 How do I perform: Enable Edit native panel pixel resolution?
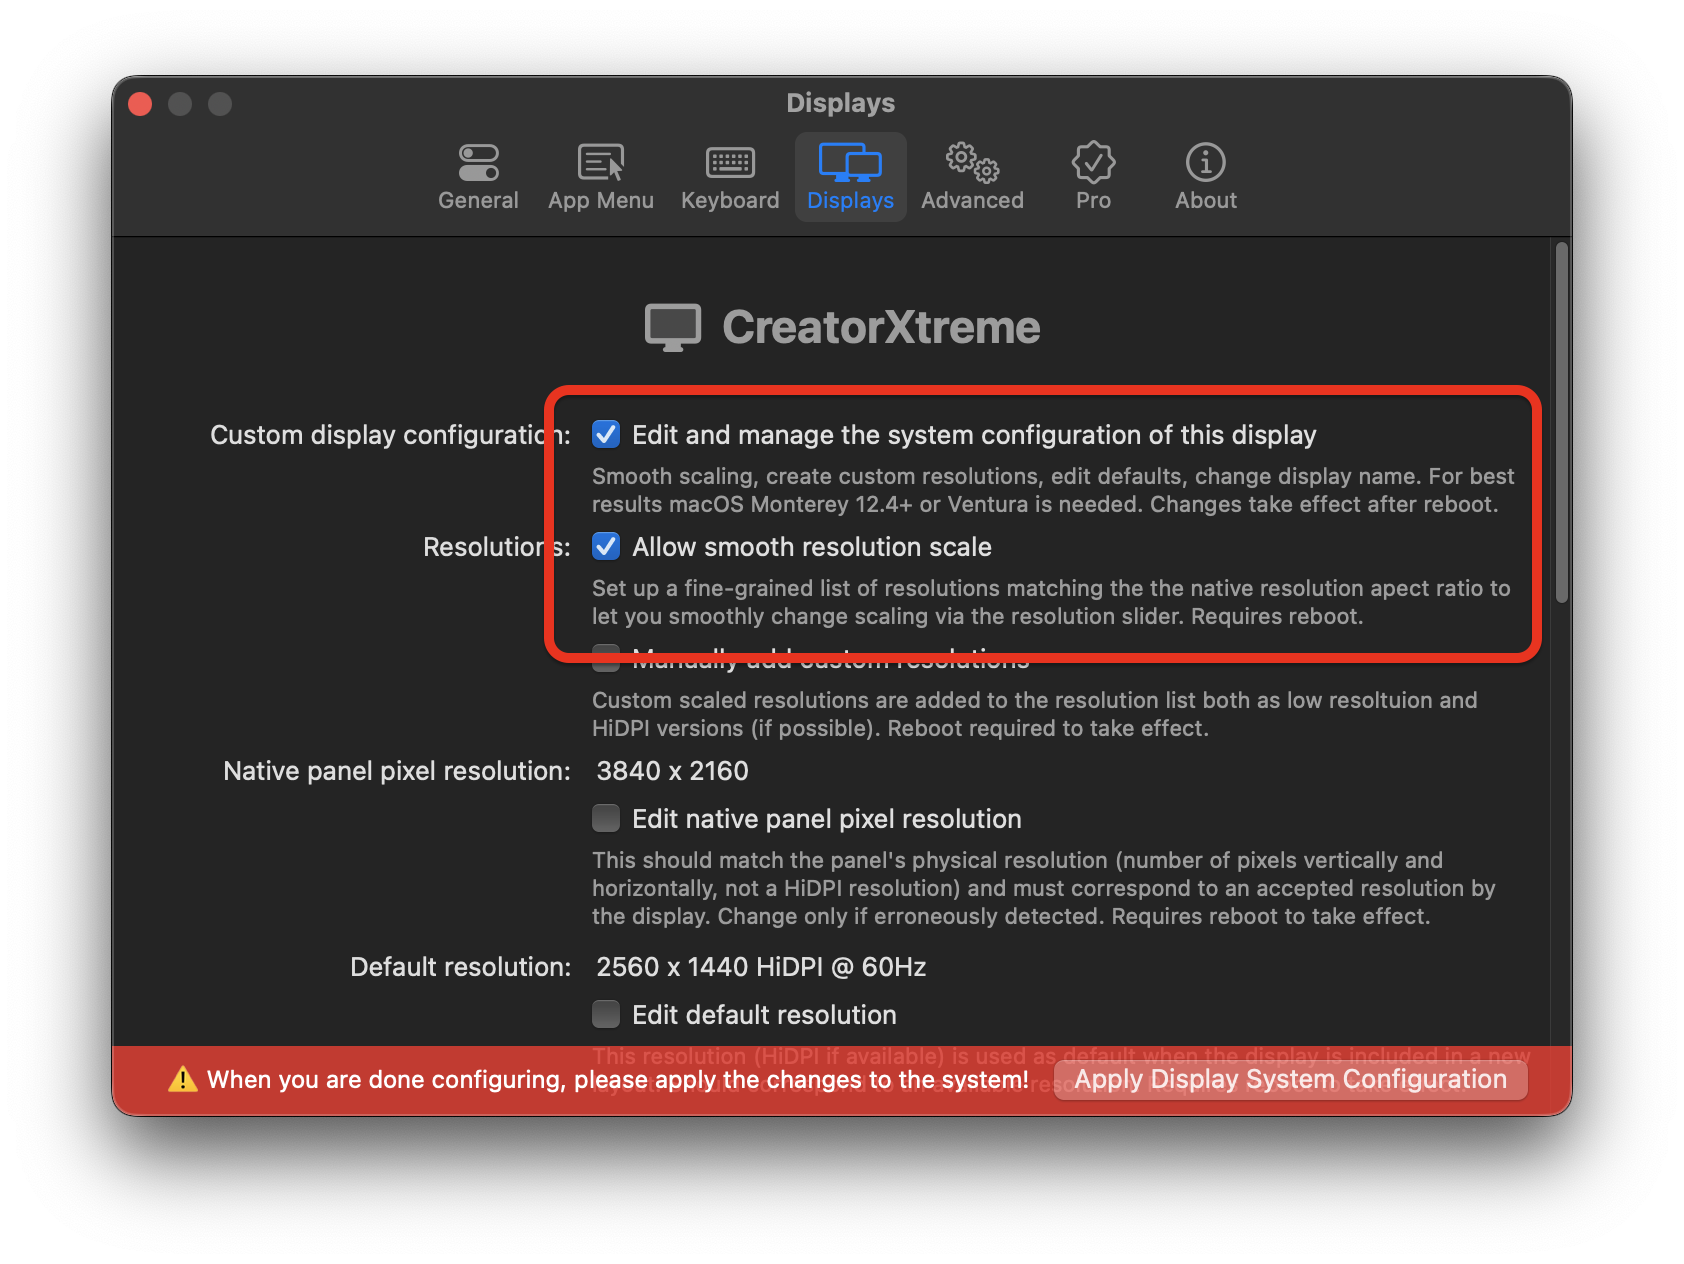[x=606, y=818]
